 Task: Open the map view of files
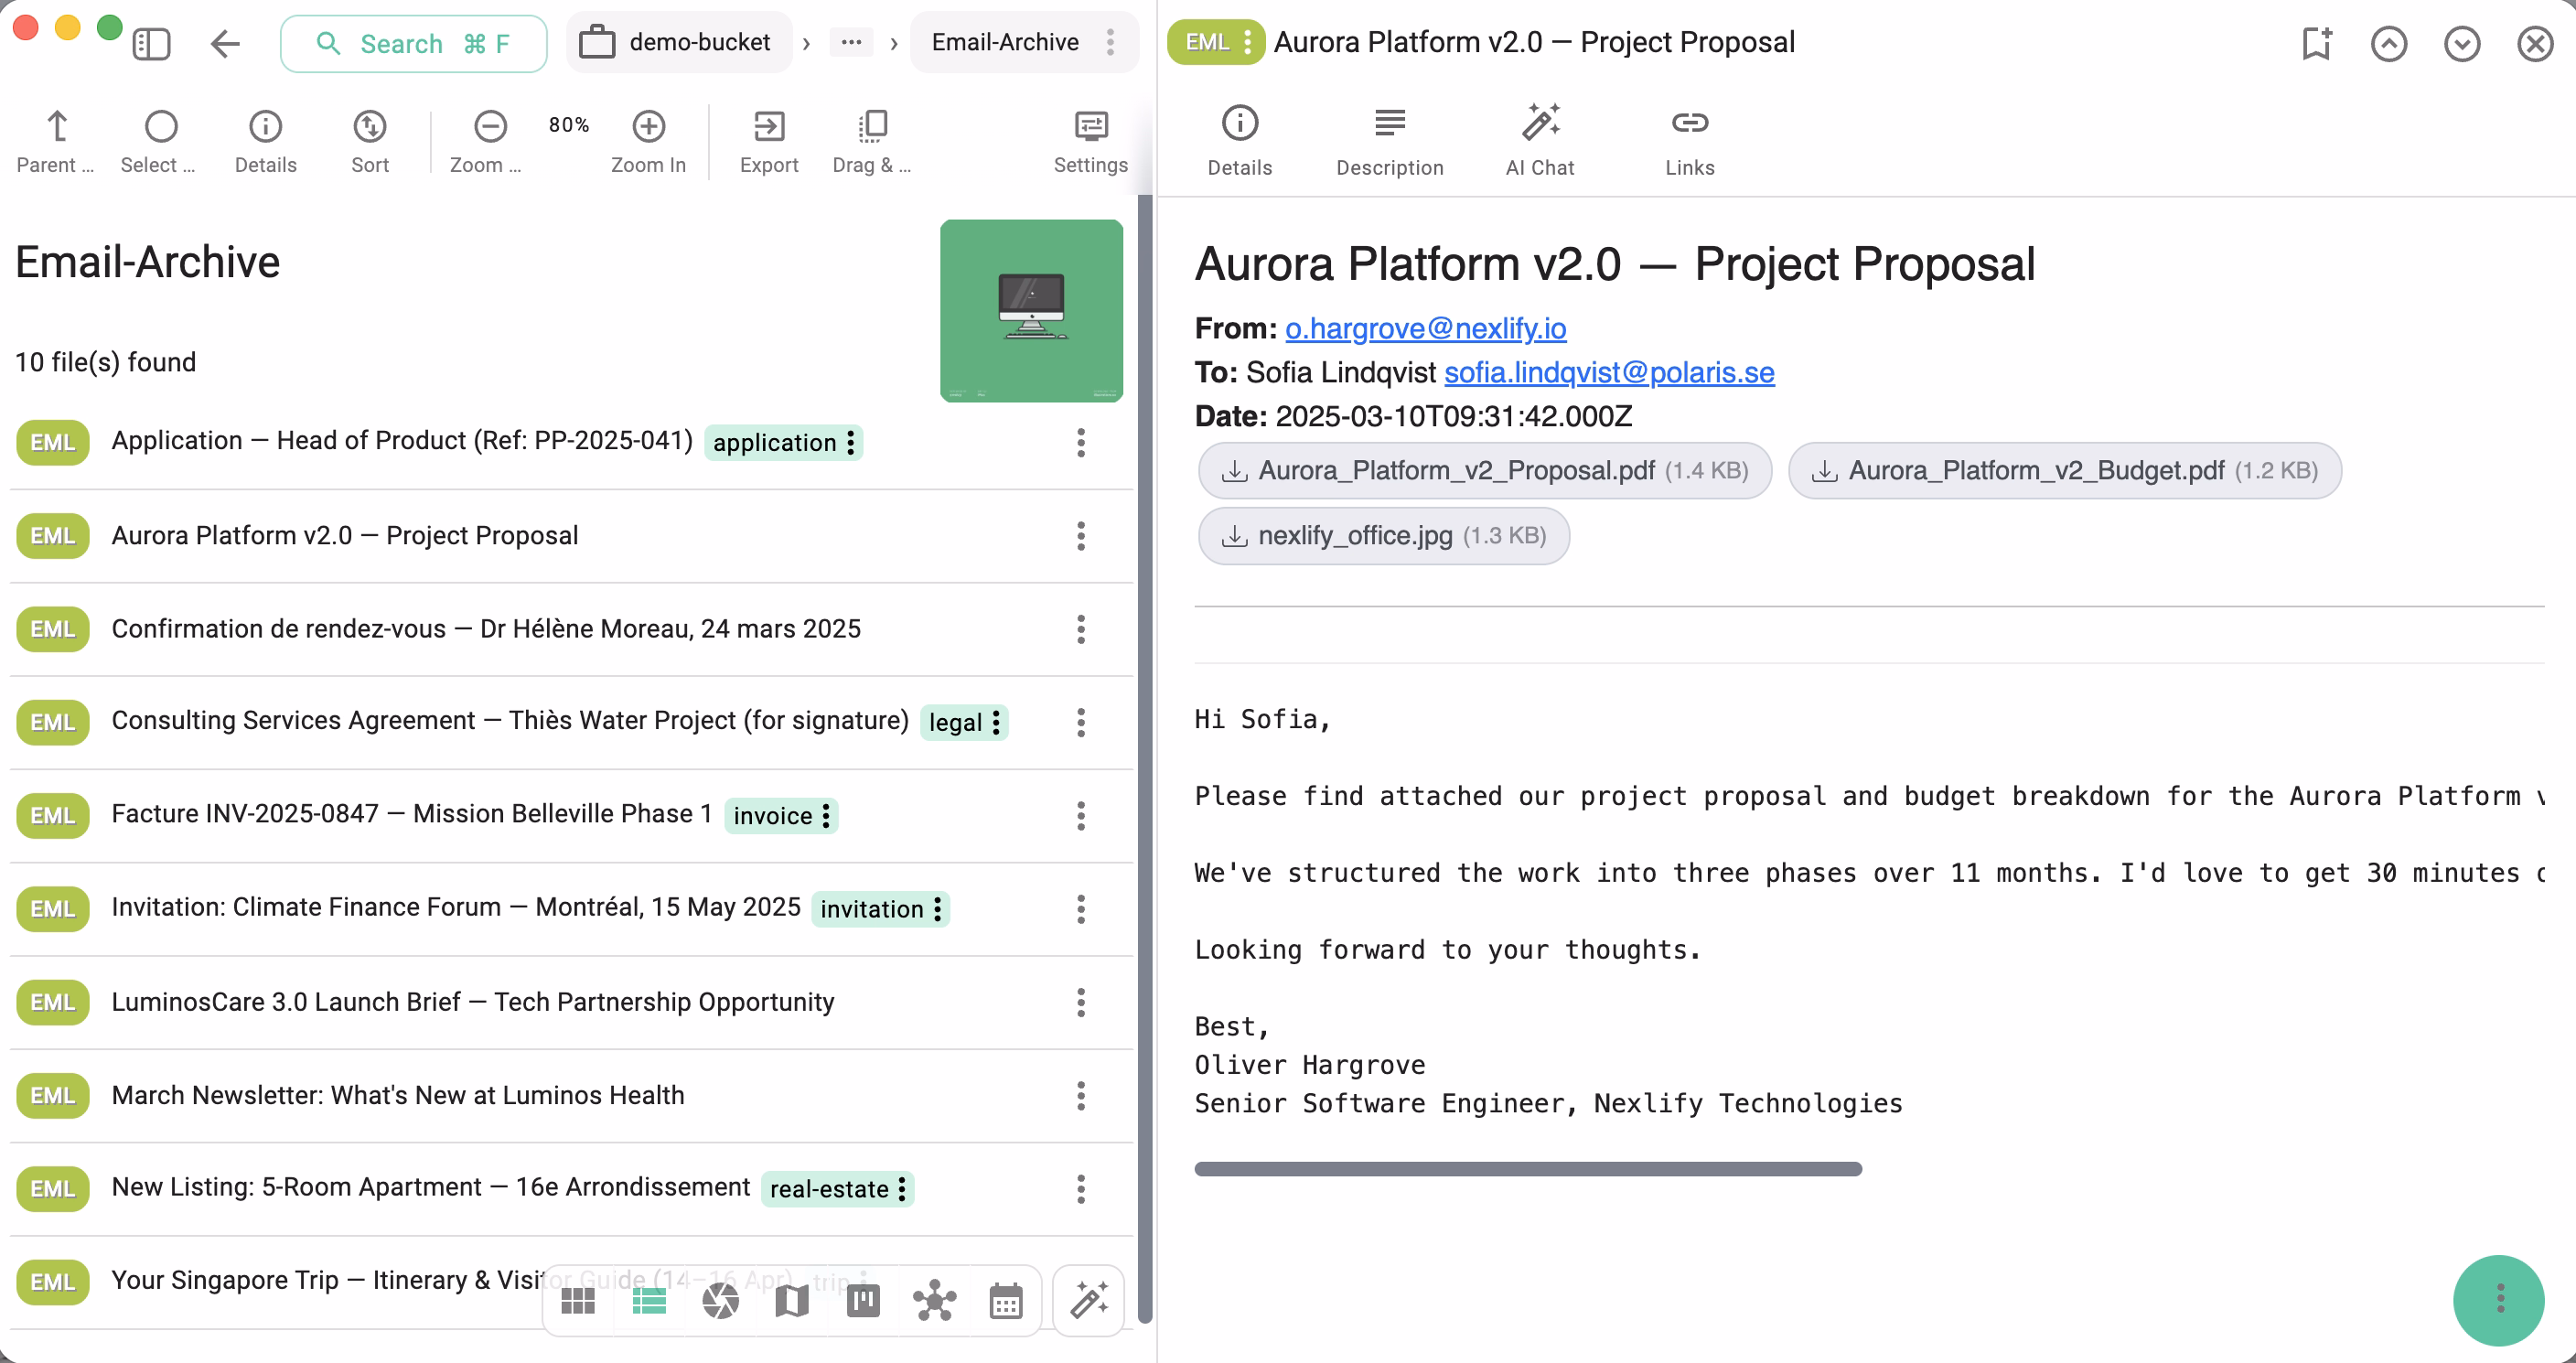coord(791,1300)
